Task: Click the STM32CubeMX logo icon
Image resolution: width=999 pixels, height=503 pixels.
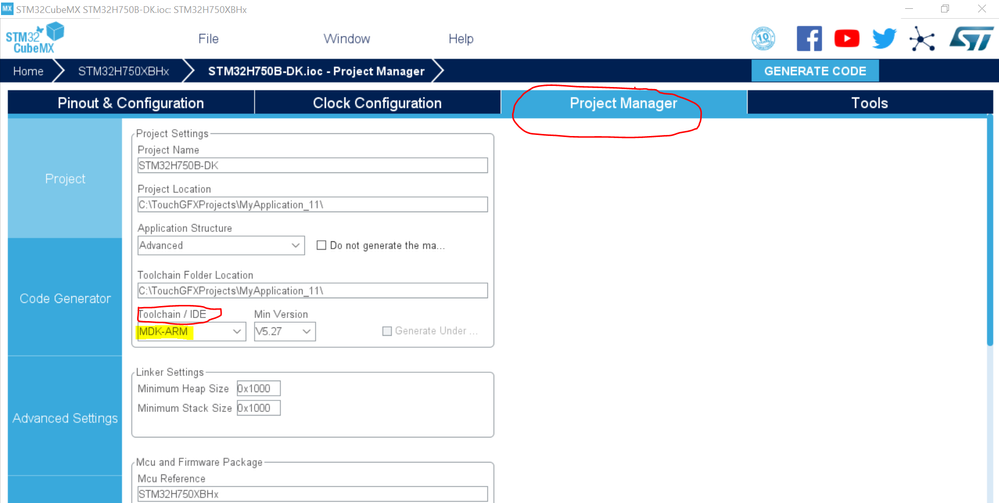Action: pos(35,39)
